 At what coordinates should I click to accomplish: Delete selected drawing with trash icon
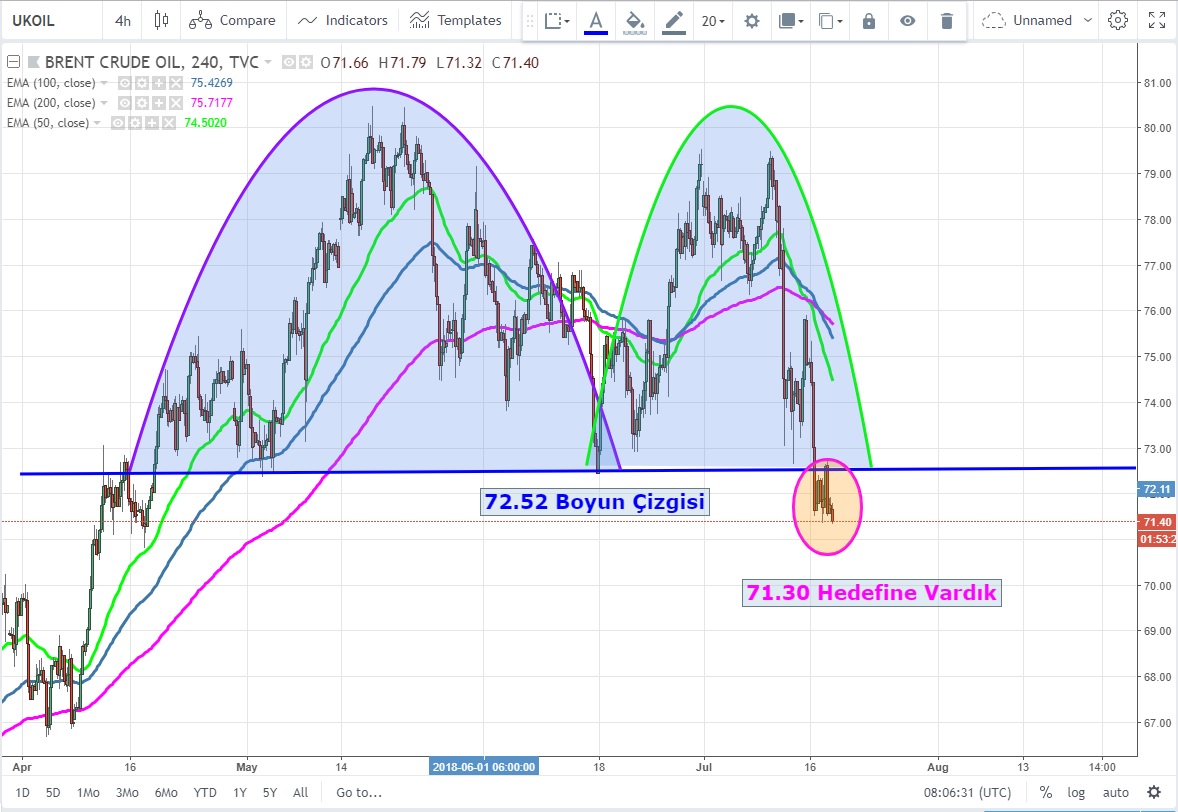[x=947, y=20]
